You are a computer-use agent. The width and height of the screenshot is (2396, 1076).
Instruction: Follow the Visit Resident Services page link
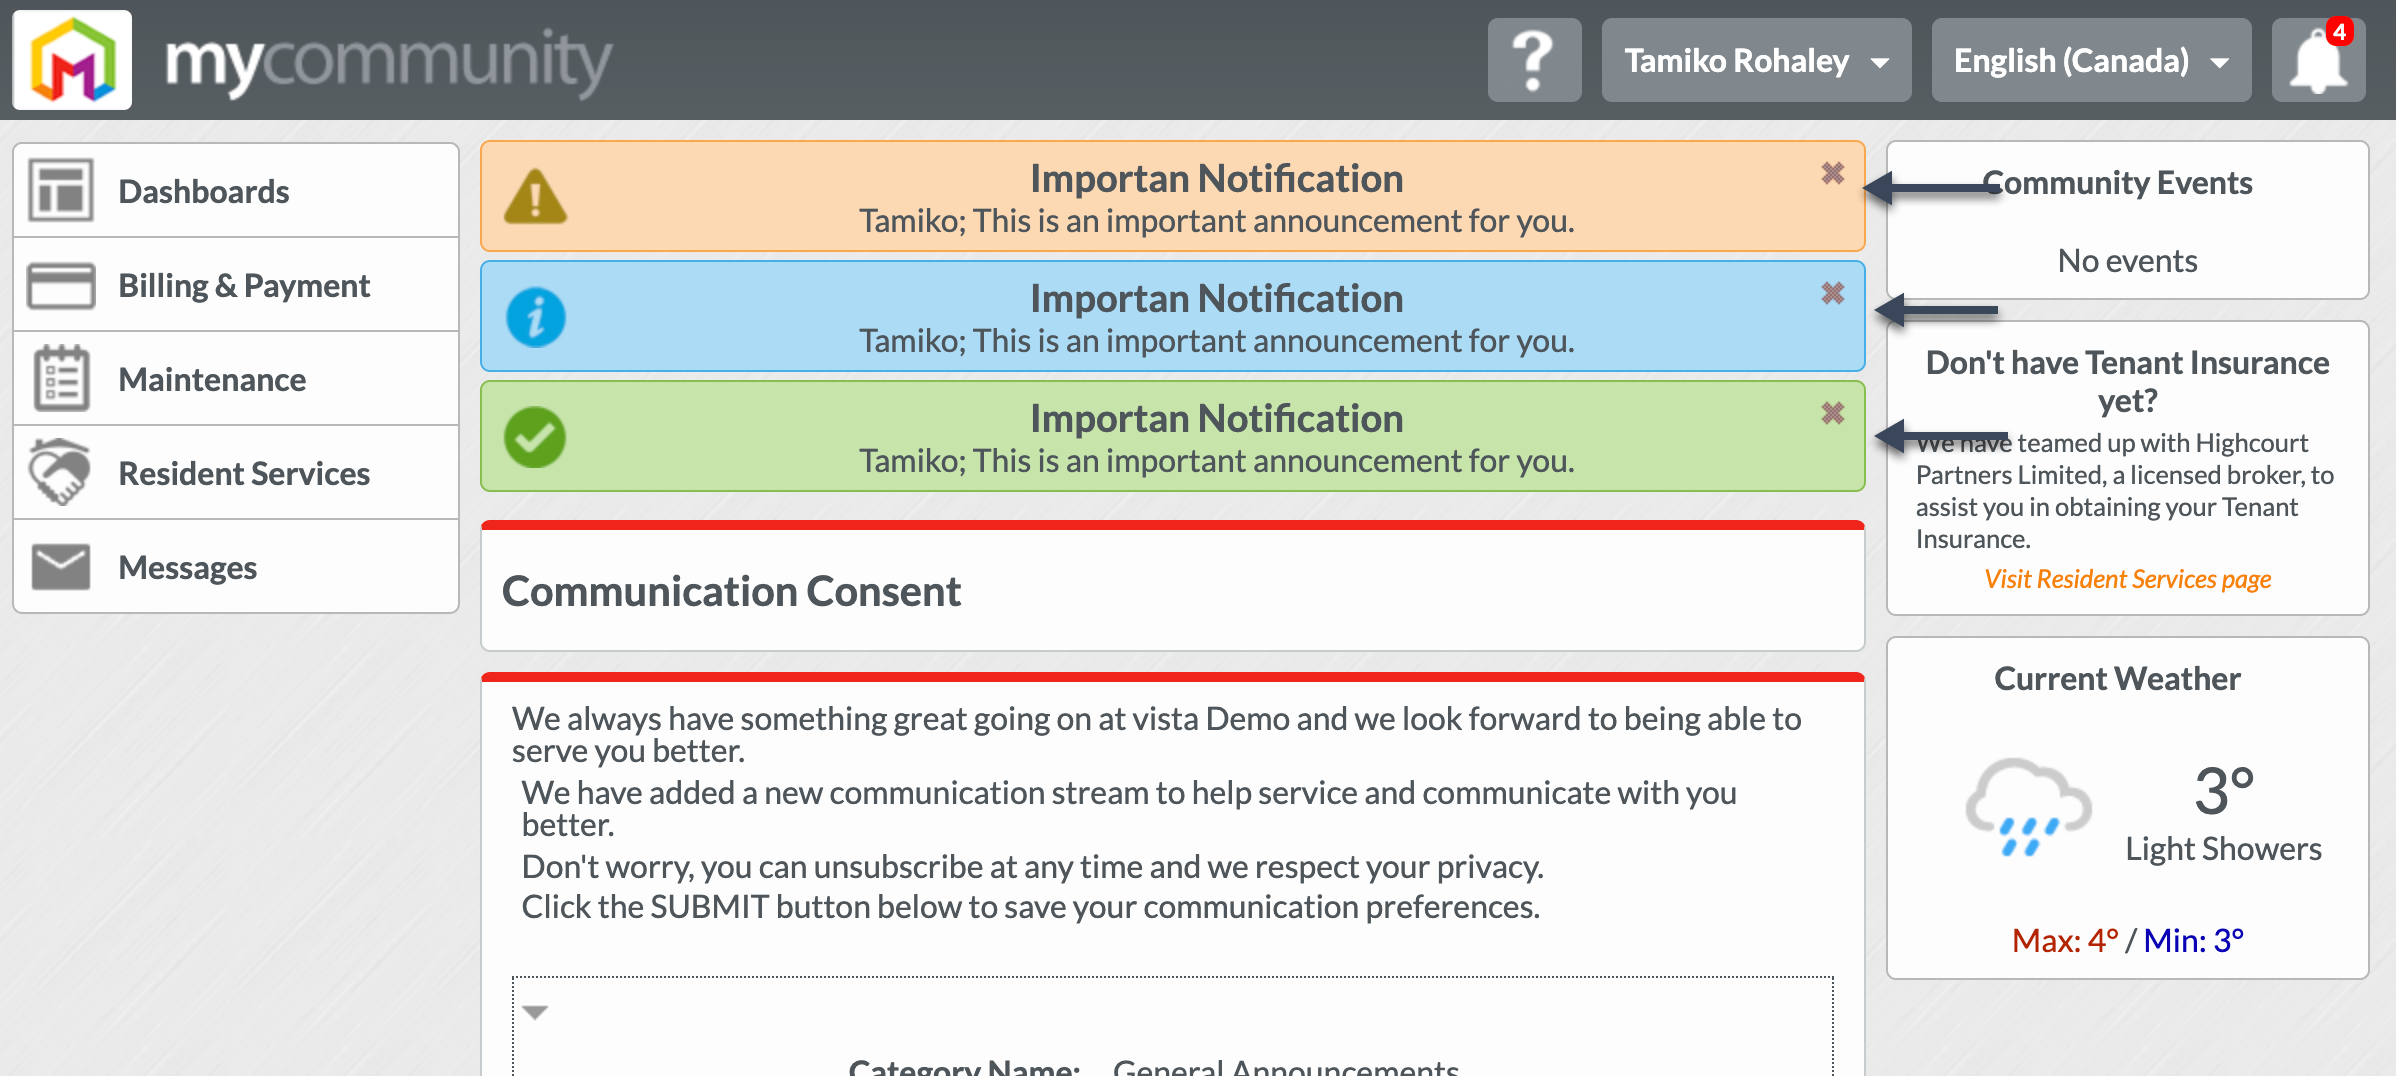2127,579
